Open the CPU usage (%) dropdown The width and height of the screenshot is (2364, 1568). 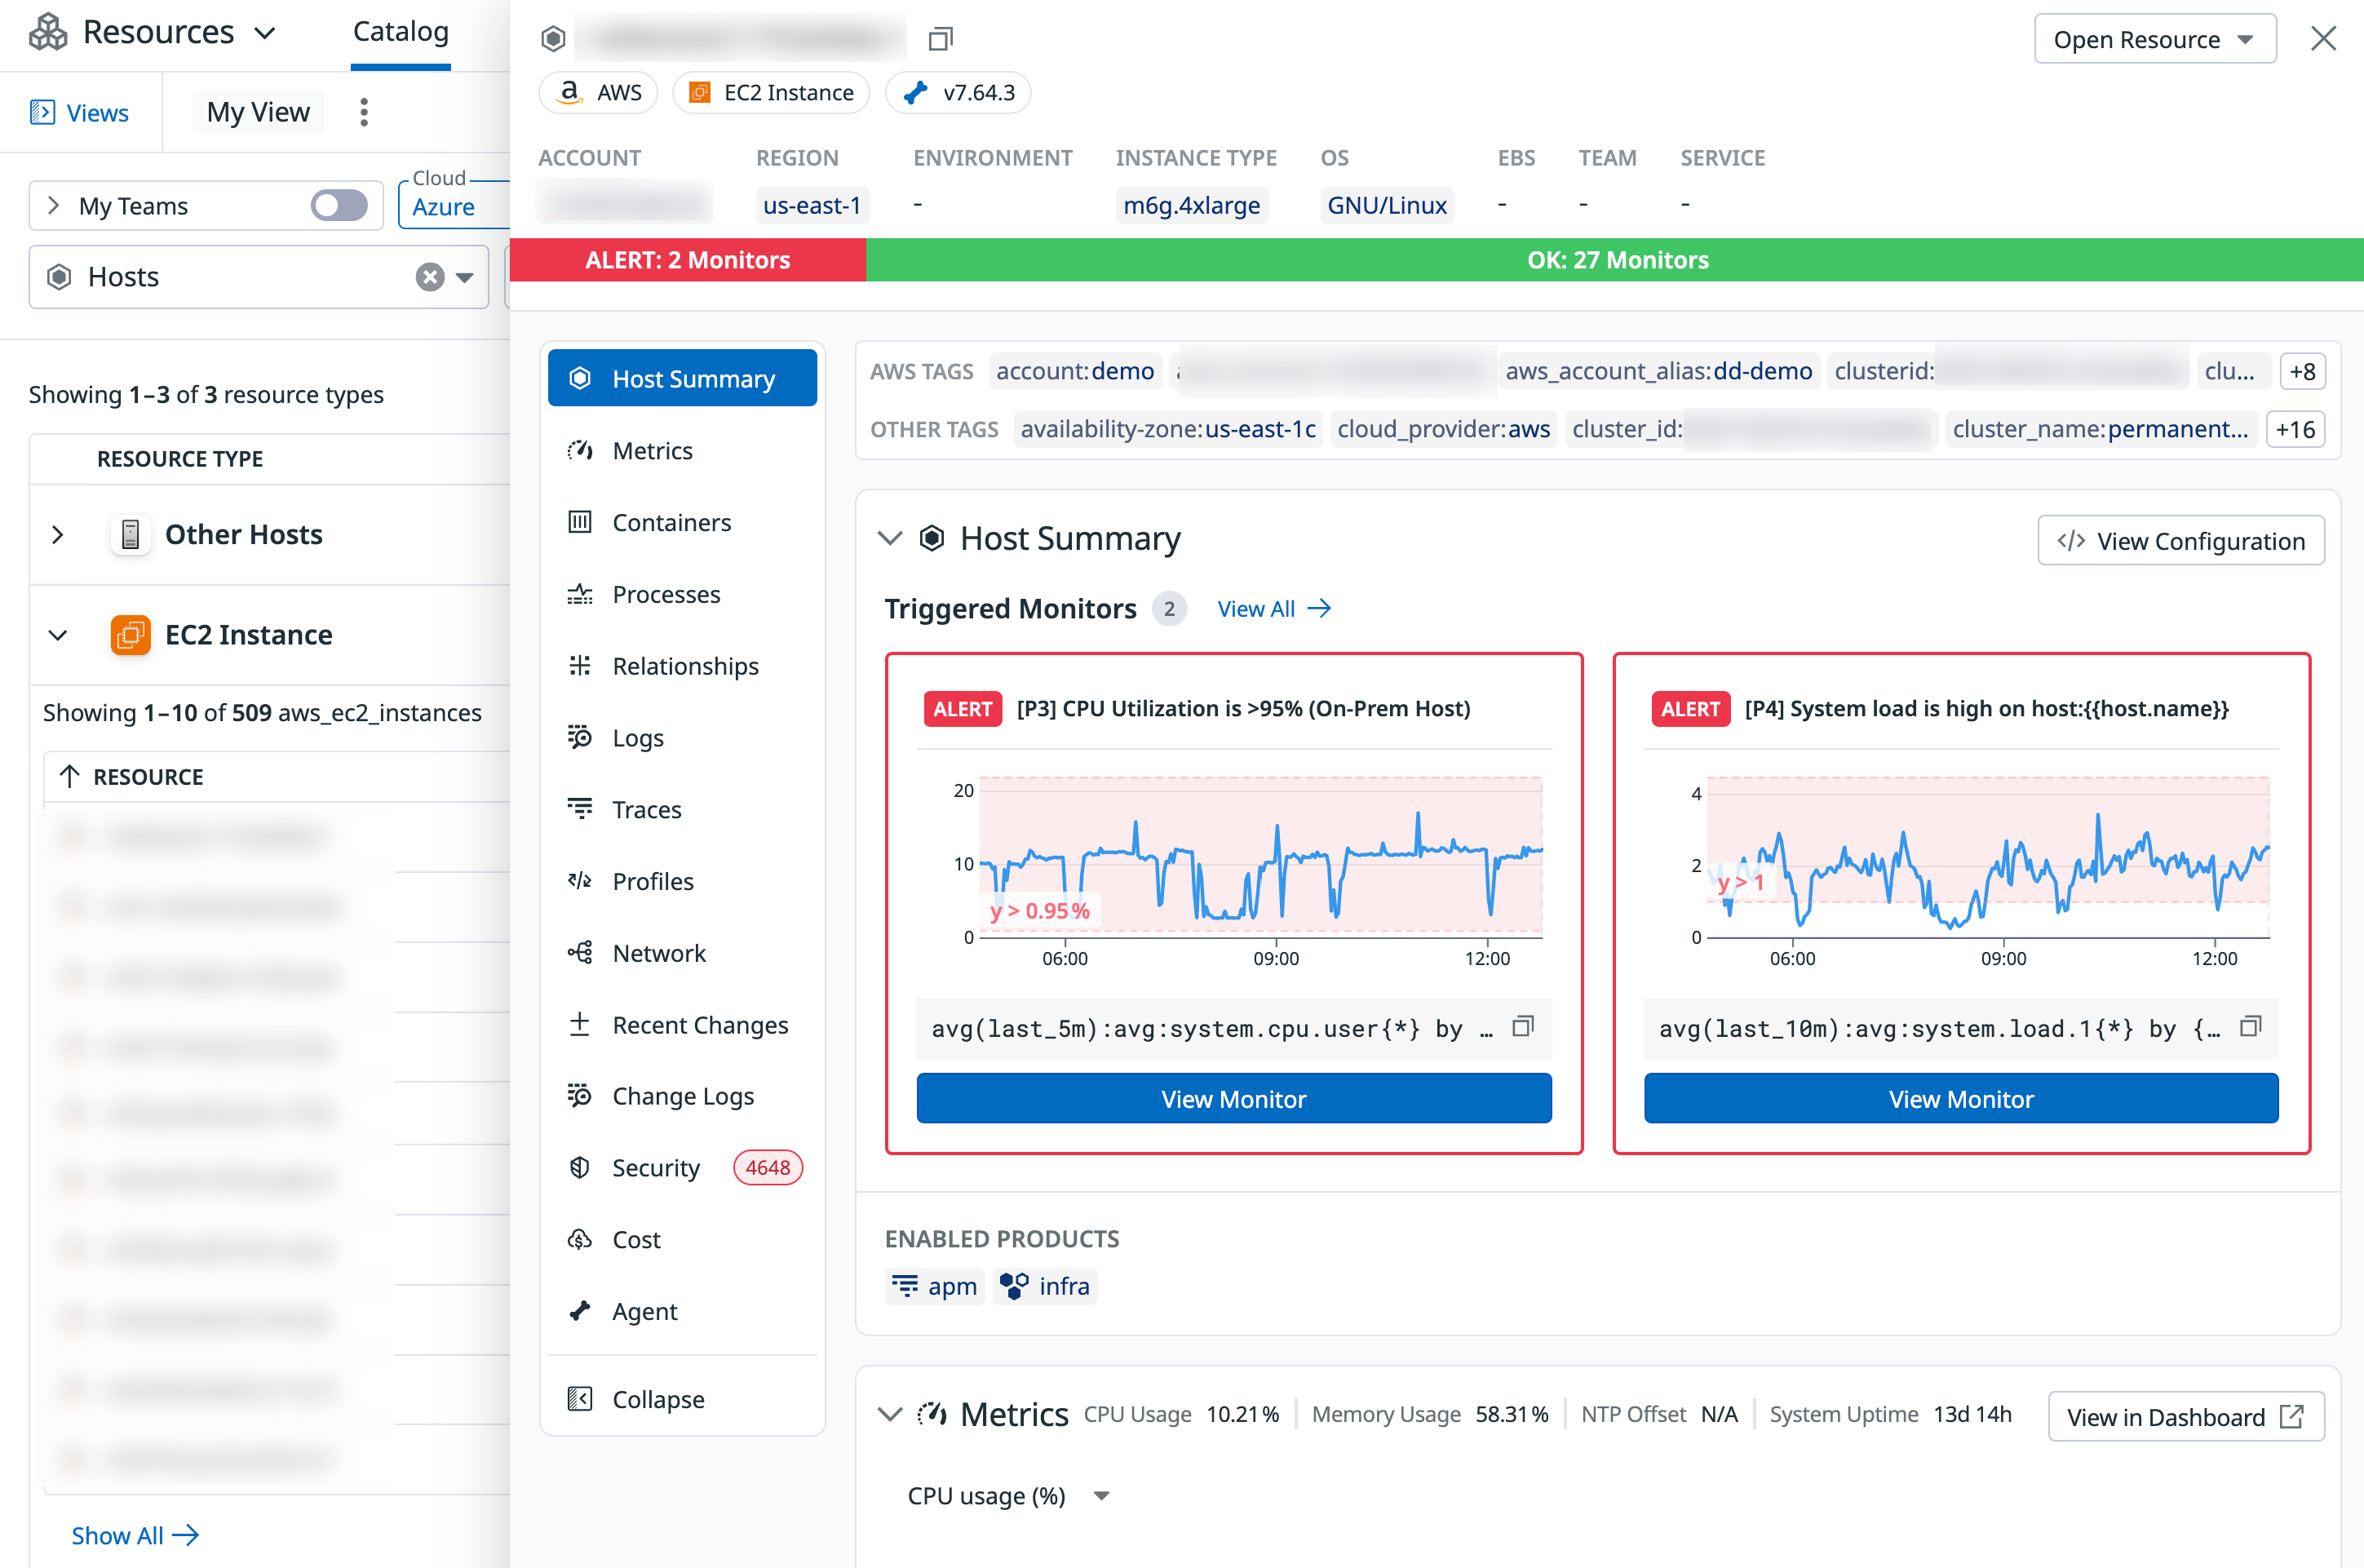1101,1496
